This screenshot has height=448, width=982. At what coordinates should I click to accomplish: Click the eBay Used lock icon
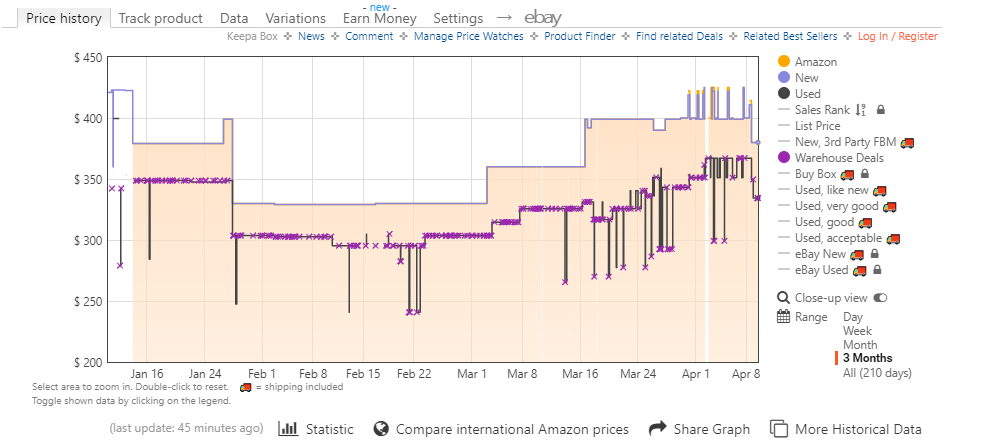[877, 271]
